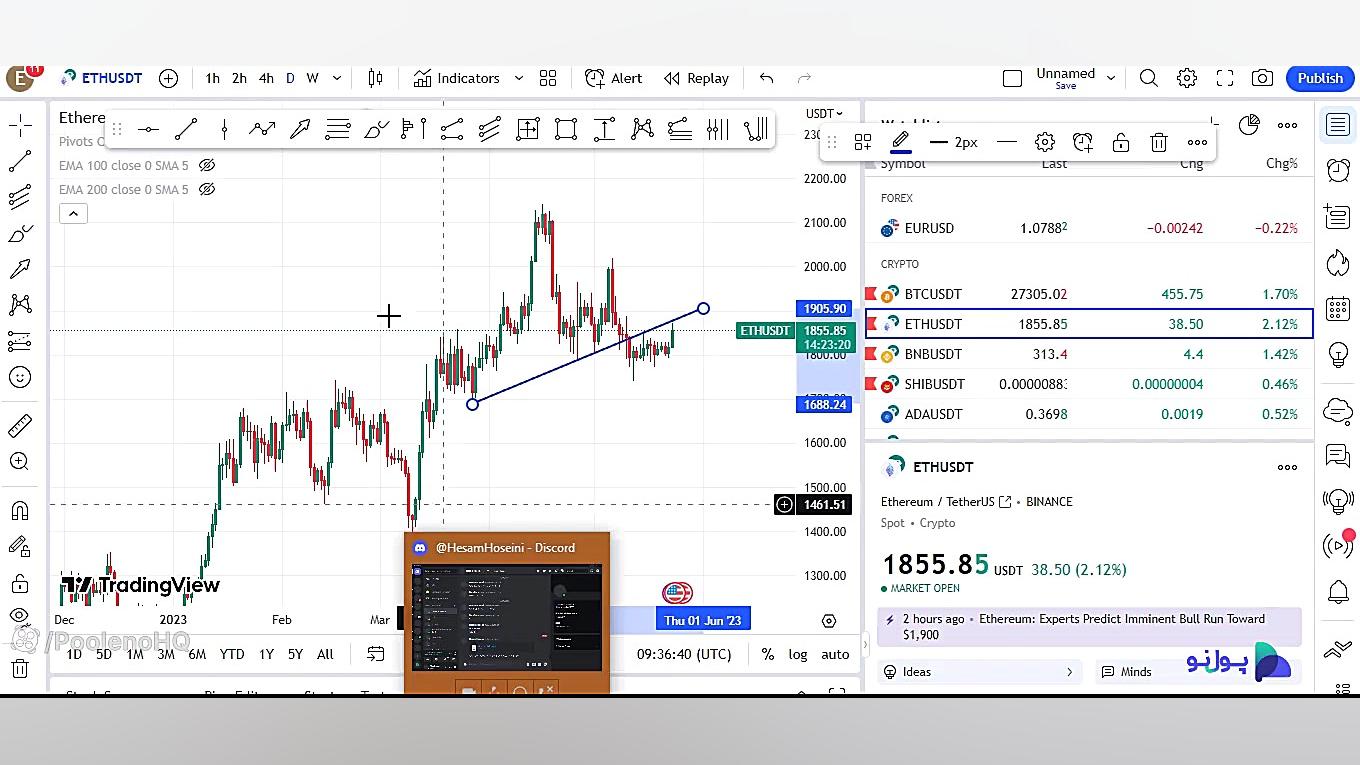Toggle percent scale
Image resolution: width=1360 pixels, height=765 pixels.
coord(768,654)
